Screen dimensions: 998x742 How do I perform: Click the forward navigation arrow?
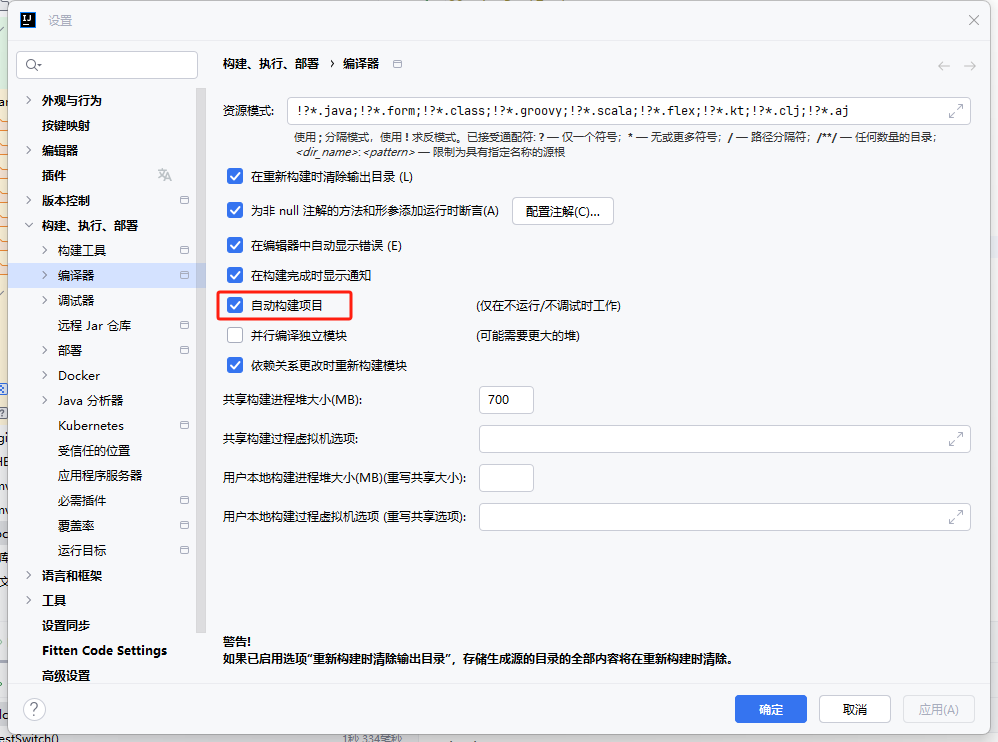point(969,66)
